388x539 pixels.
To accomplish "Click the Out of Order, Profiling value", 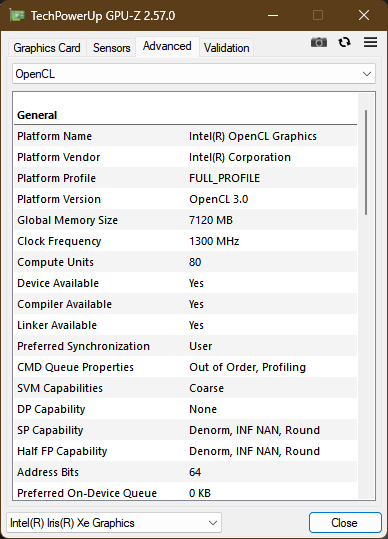I will coord(247,367).
